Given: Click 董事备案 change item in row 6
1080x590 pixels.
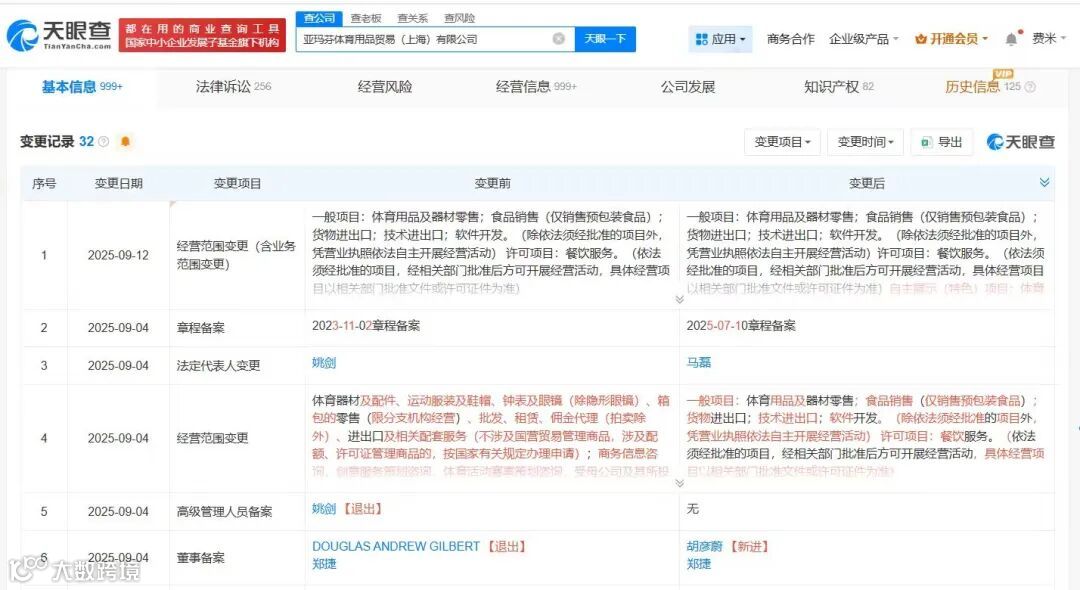Looking at the screenshot, I should (200, 558).
